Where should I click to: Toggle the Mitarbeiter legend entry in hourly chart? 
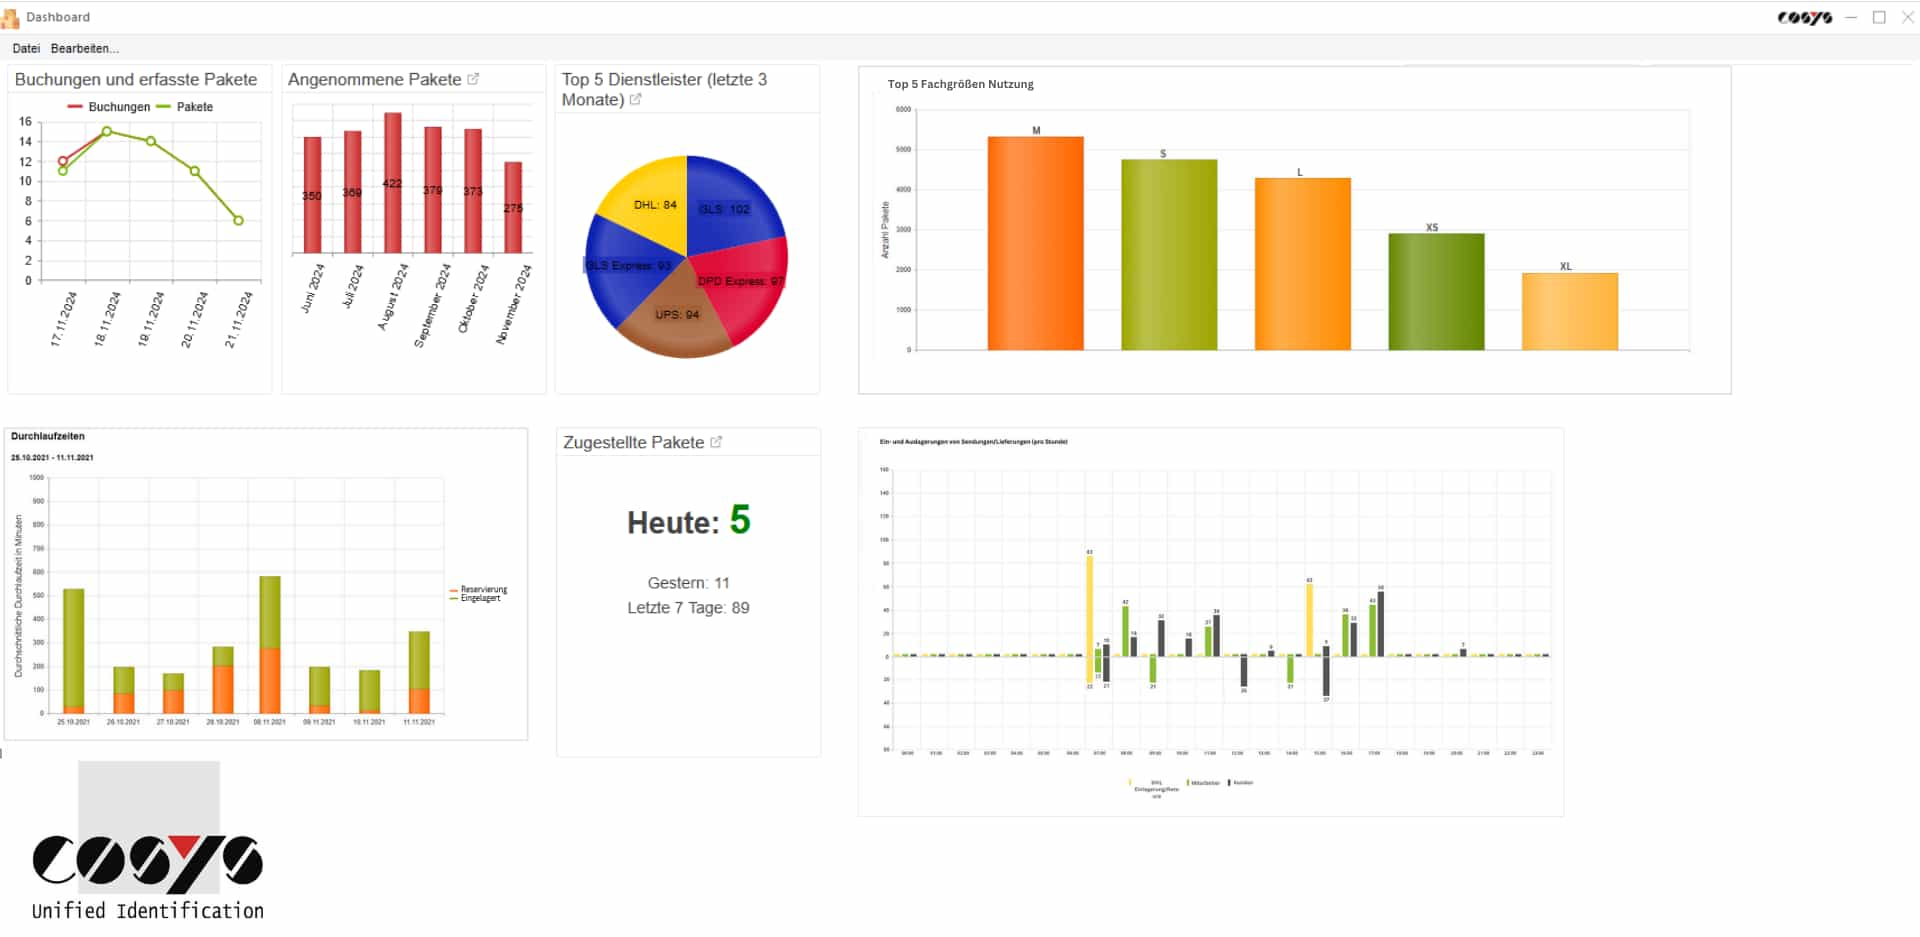[x=1204, y=783]
